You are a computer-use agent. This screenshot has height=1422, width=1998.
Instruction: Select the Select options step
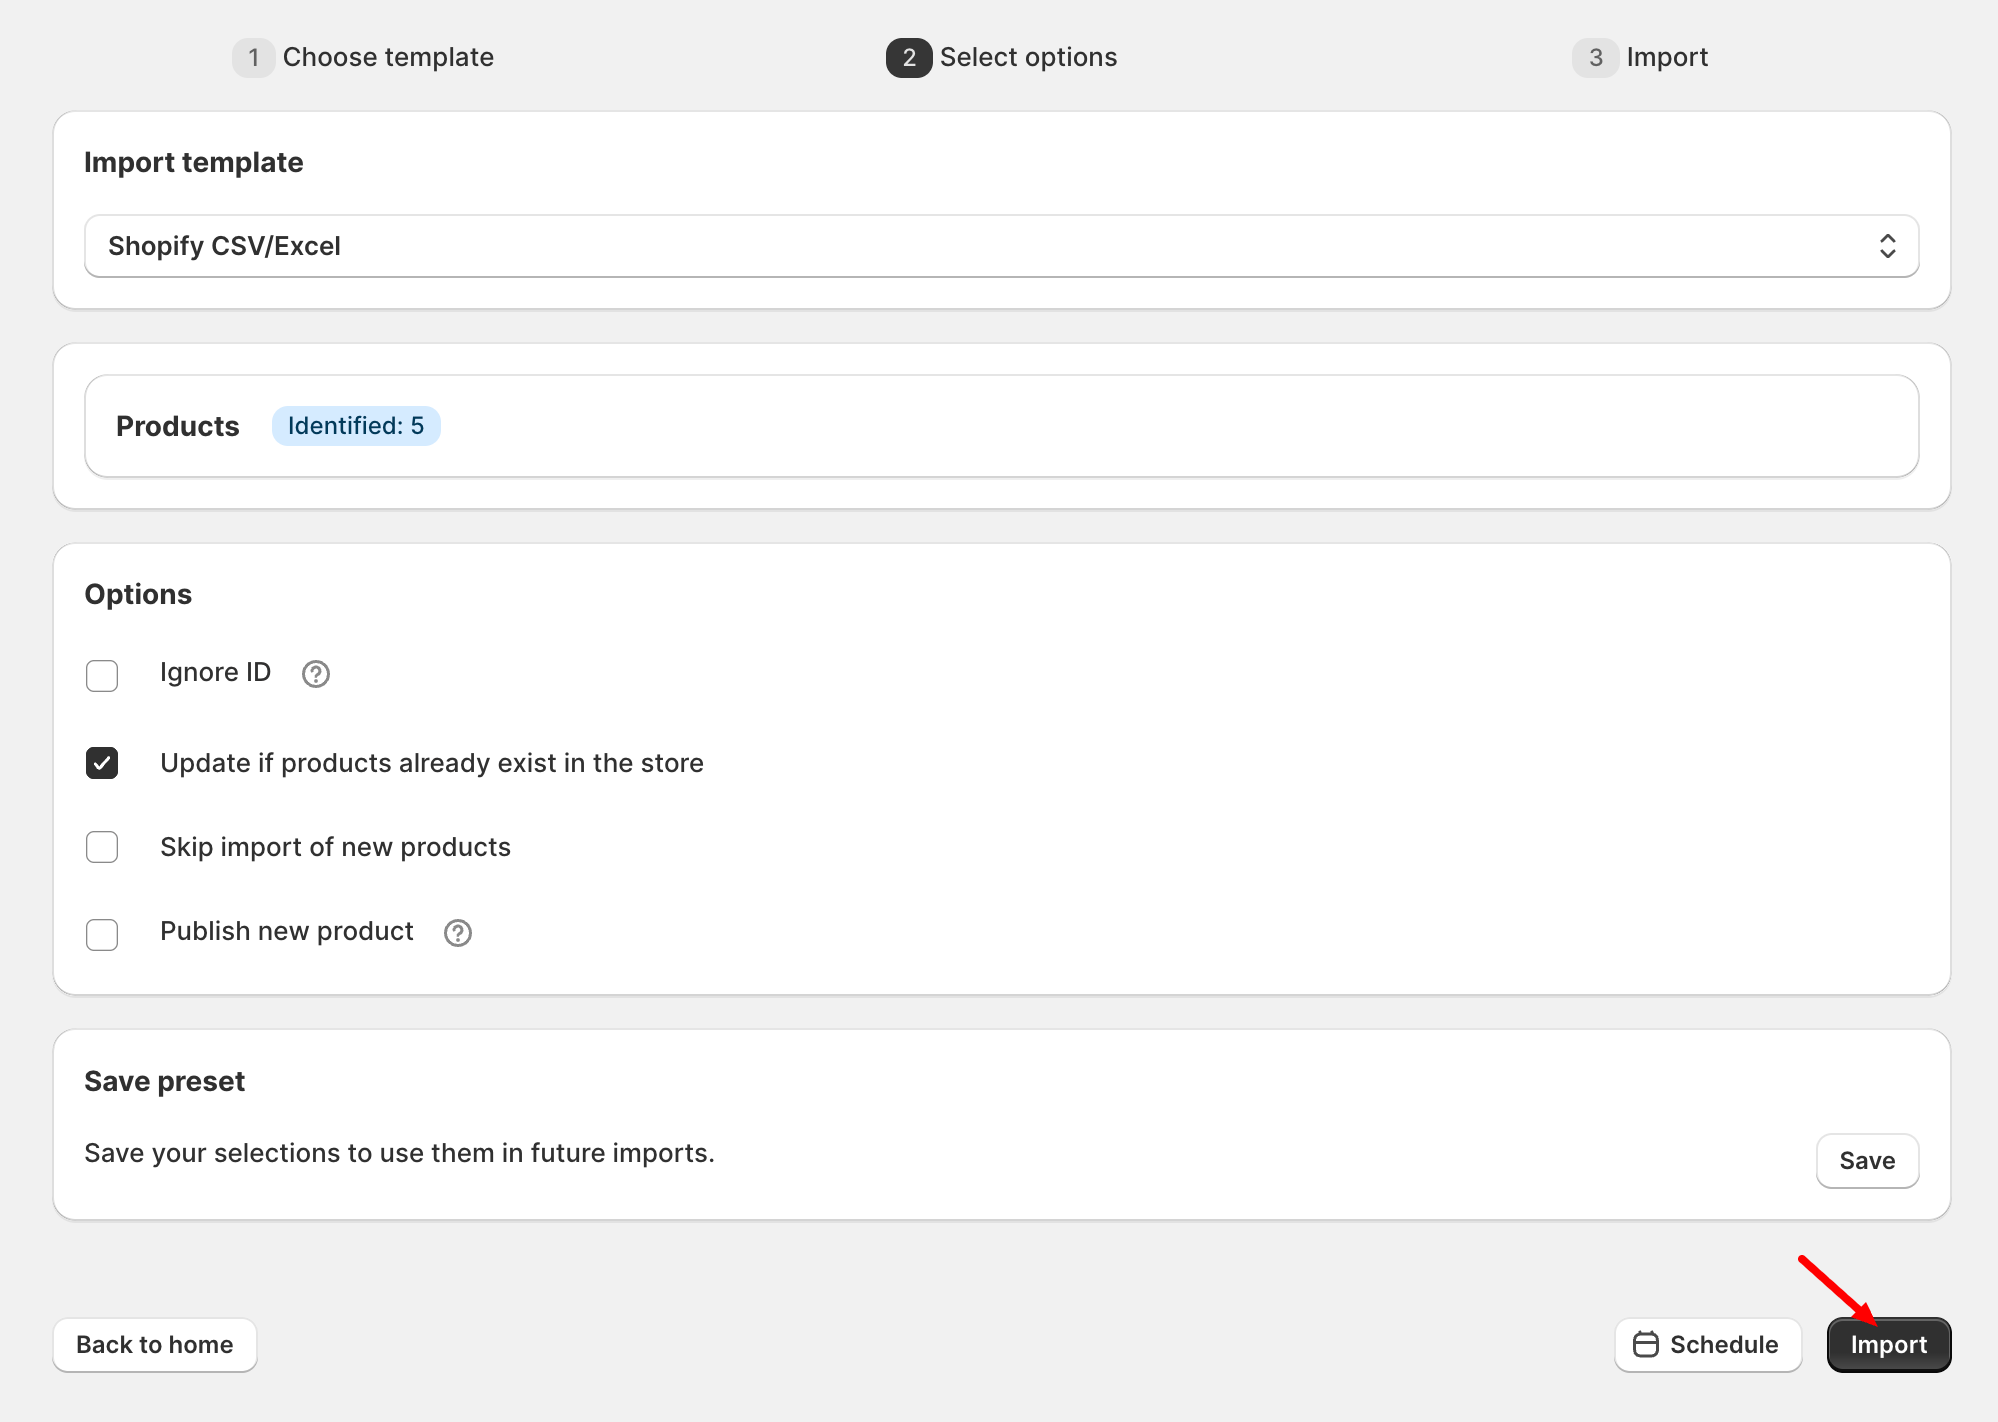[1028, 57]
